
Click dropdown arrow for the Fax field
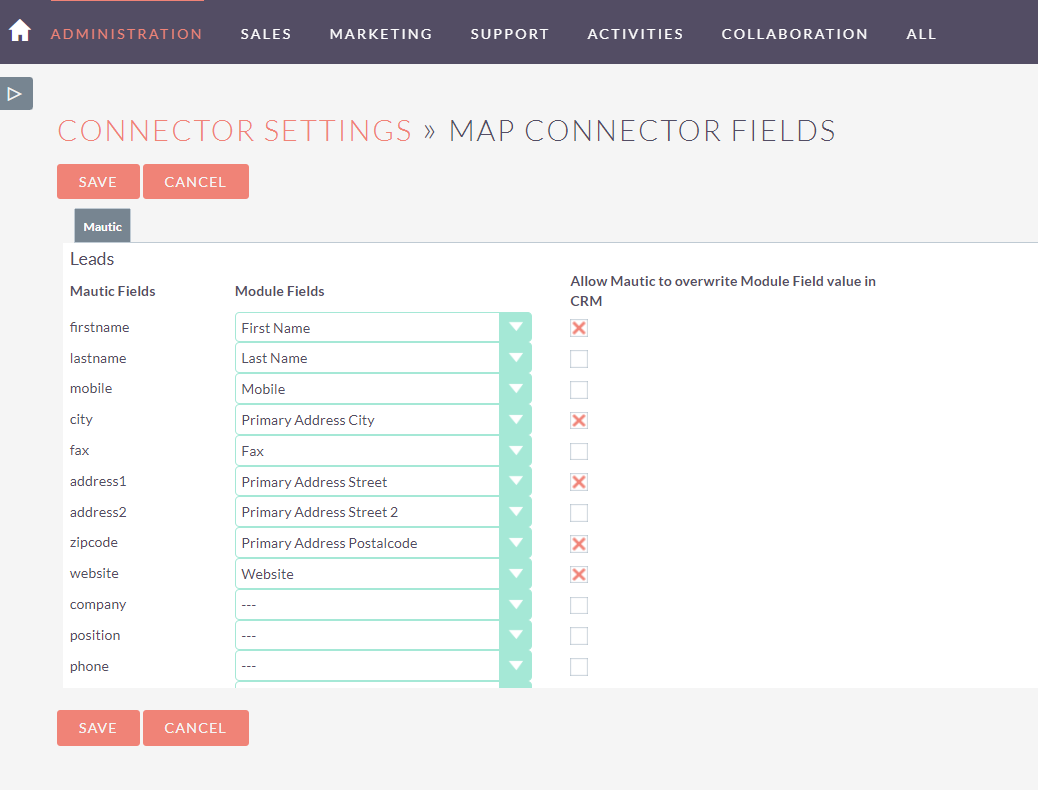click(x=515, y=451)
